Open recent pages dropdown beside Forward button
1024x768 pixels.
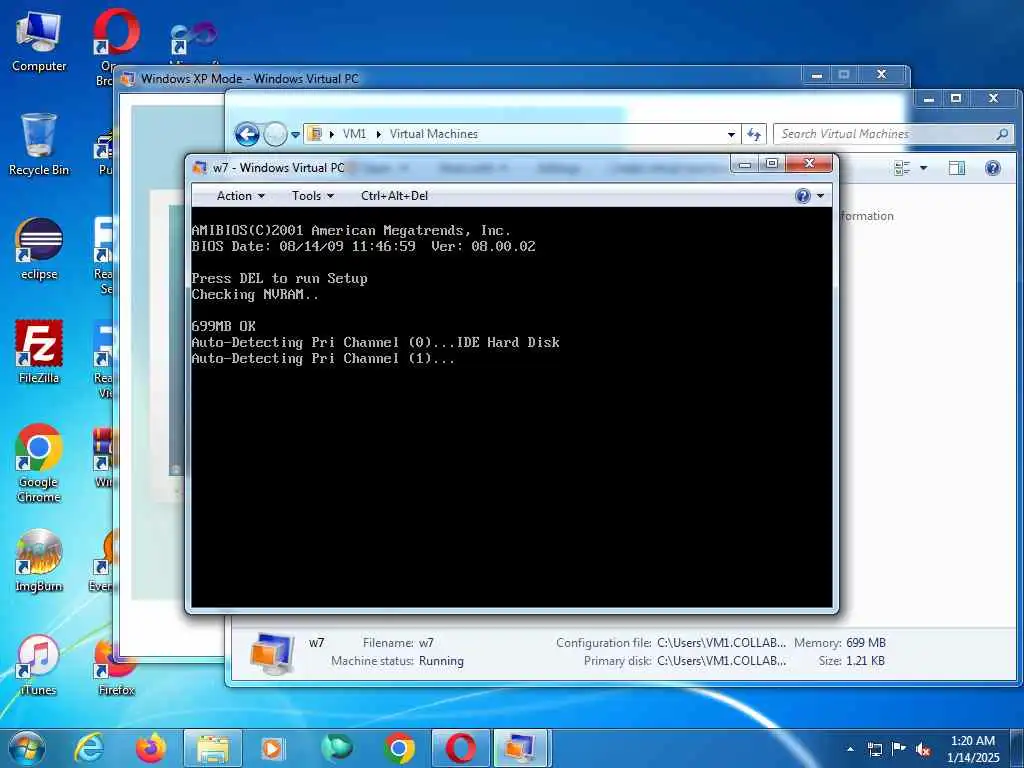tap(295, 135)
